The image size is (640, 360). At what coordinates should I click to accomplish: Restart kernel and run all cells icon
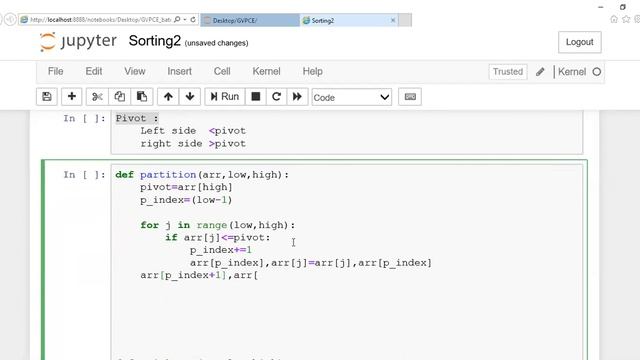[297, 97]
